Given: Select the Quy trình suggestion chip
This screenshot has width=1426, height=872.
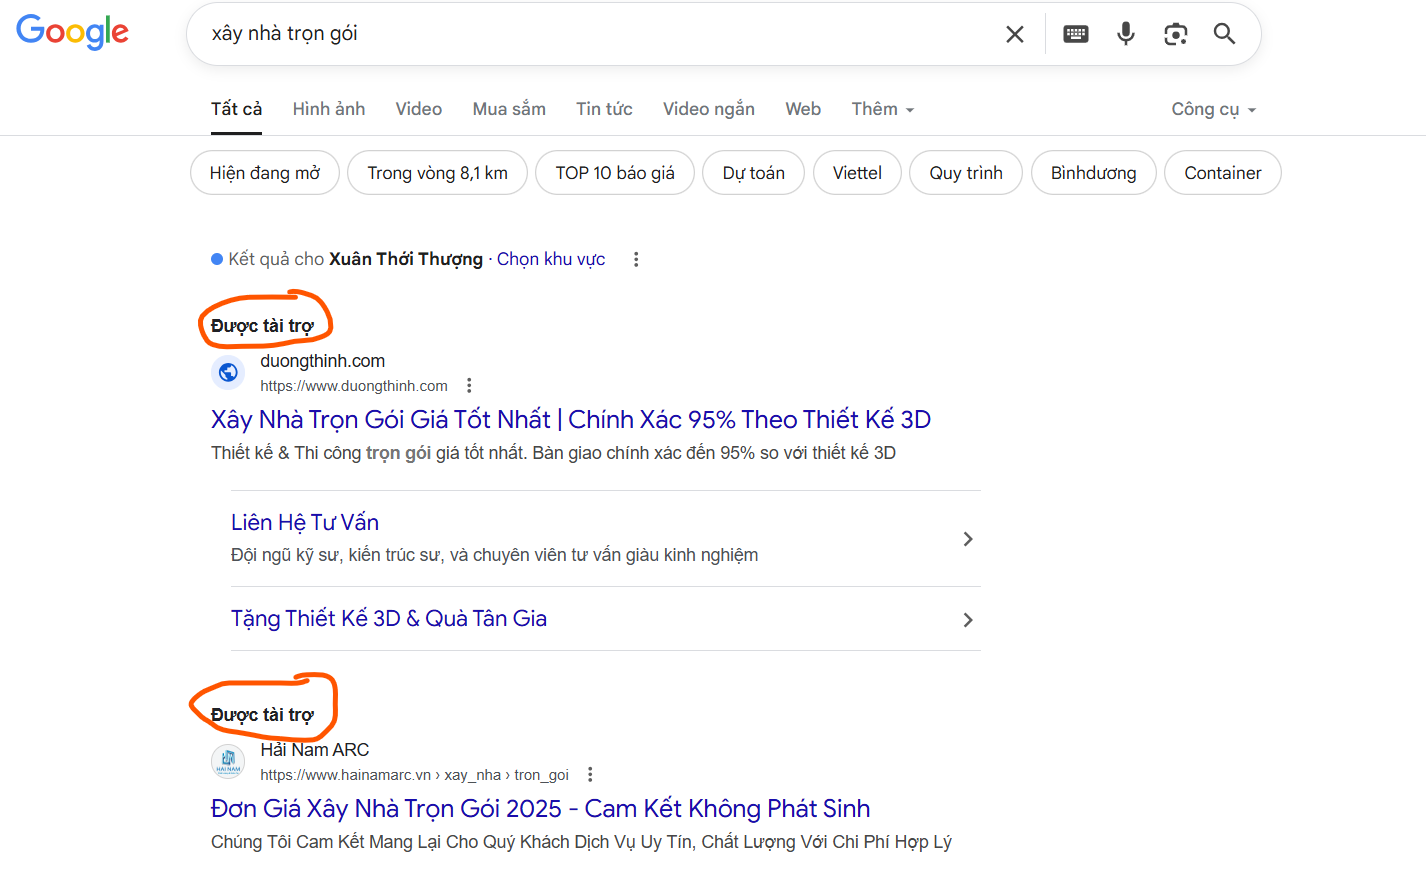Looking at the screenshot, I should tap(966, 173).
